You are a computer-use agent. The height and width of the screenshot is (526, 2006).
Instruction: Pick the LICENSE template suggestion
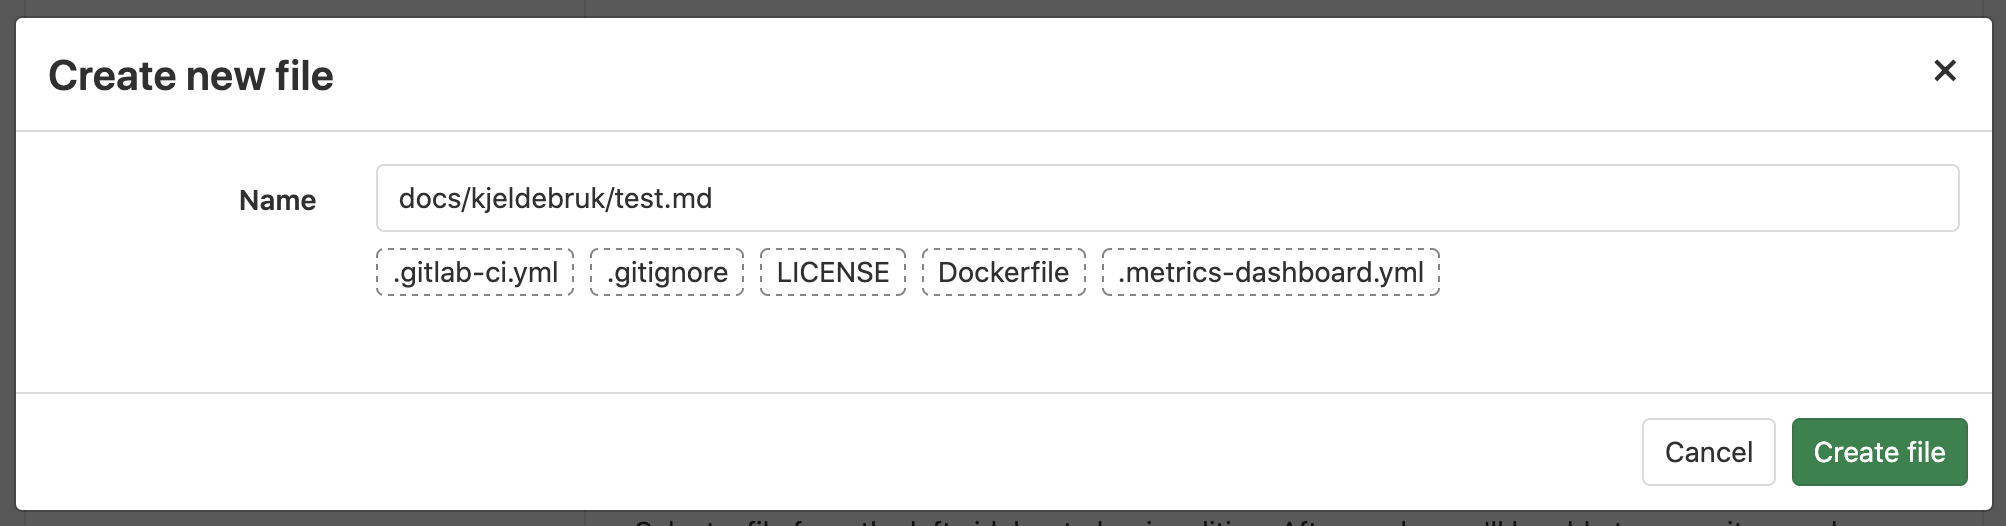[x=833, y=272]
